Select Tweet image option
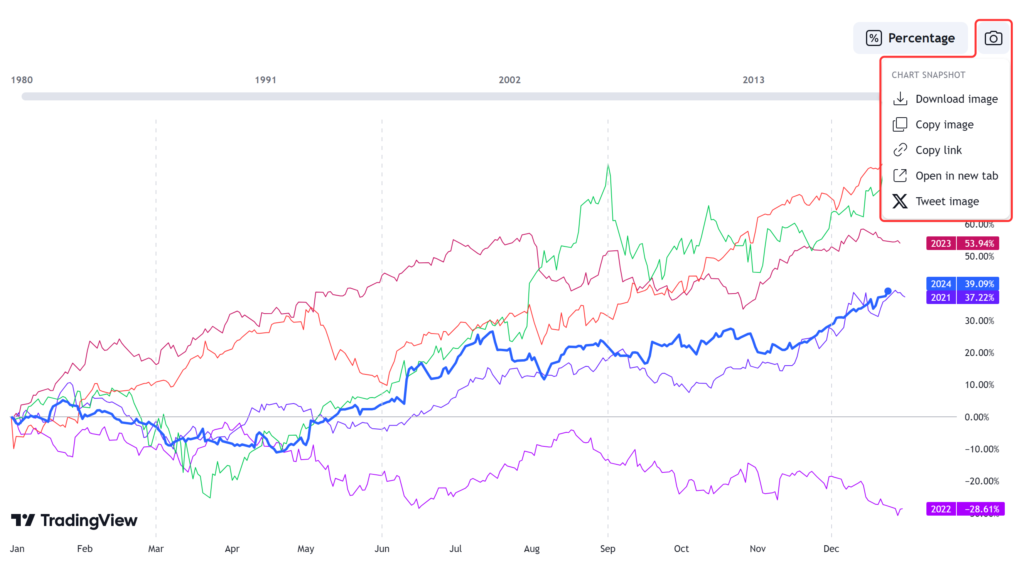The image size is (1024, 576). click(x=946, y=201)
